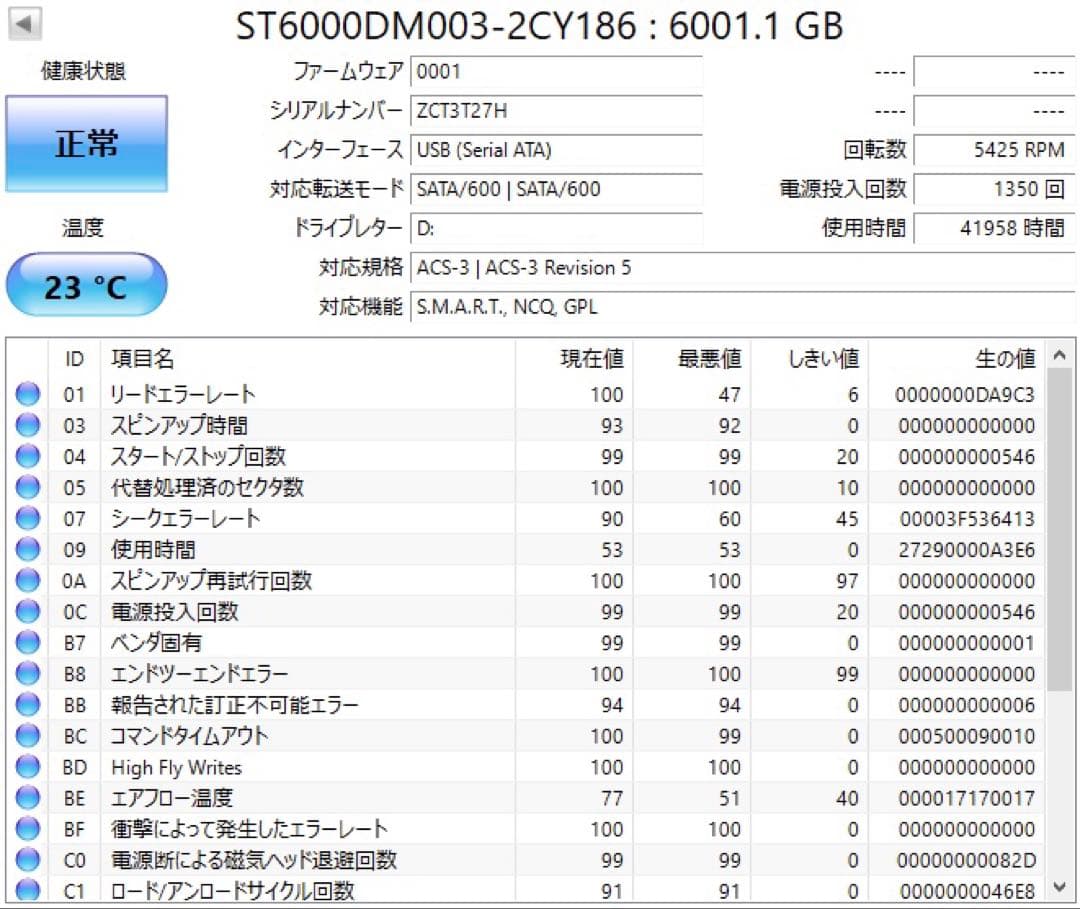This screenshot has width=1080, height=909.
Task: Click the temperature badge showing 23 °C
Action: point(86,284)
